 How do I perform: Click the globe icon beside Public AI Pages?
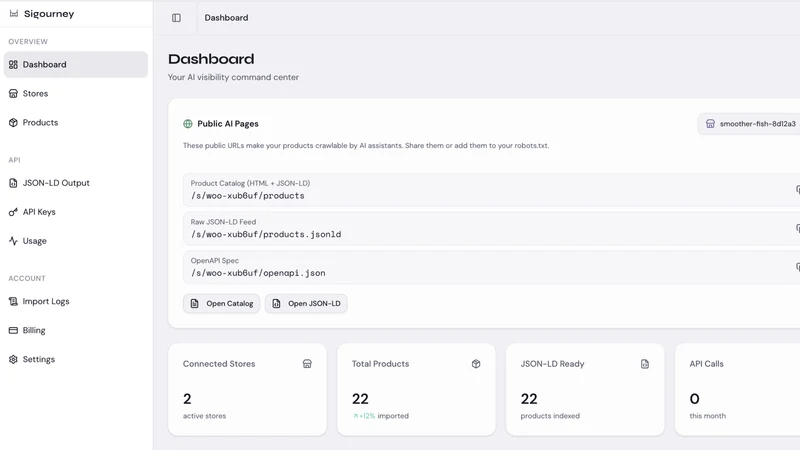pyautogui.click(x=188, y=124)
